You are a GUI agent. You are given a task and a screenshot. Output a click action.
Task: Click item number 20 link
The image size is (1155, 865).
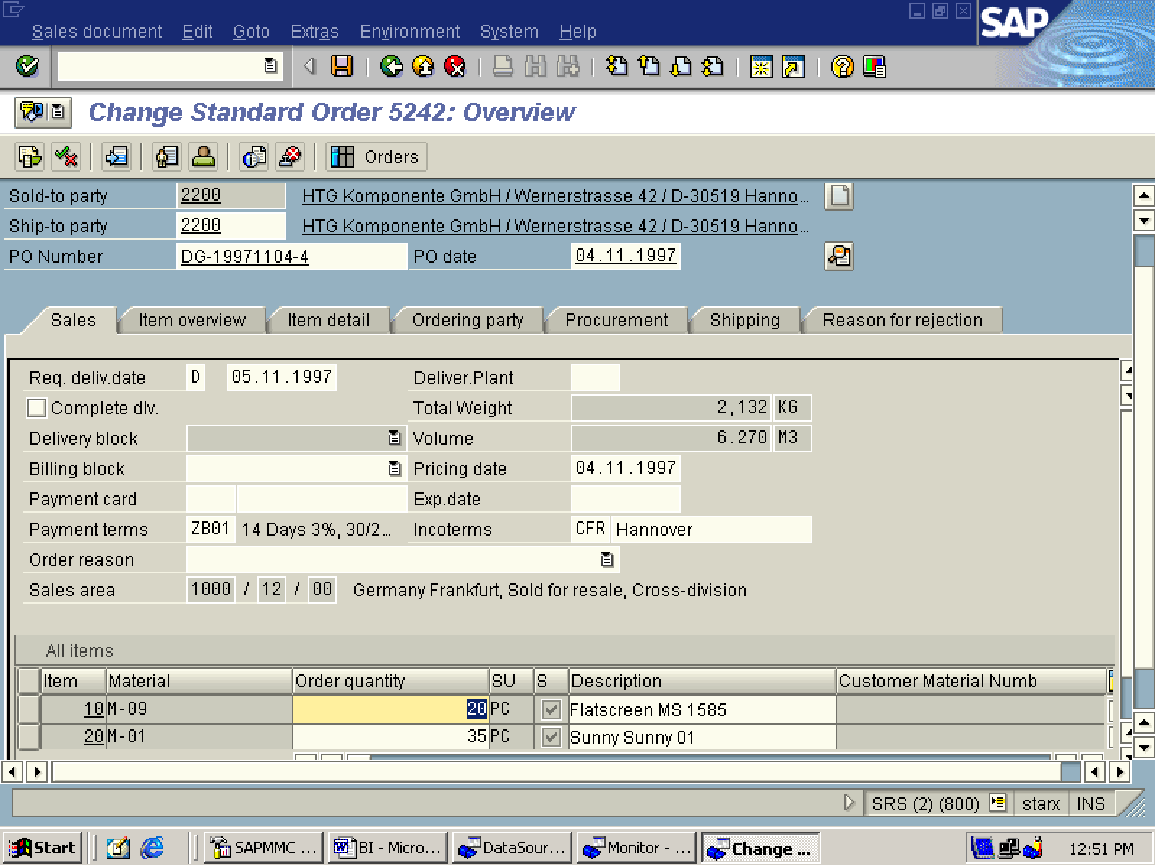tap(94, 736)
